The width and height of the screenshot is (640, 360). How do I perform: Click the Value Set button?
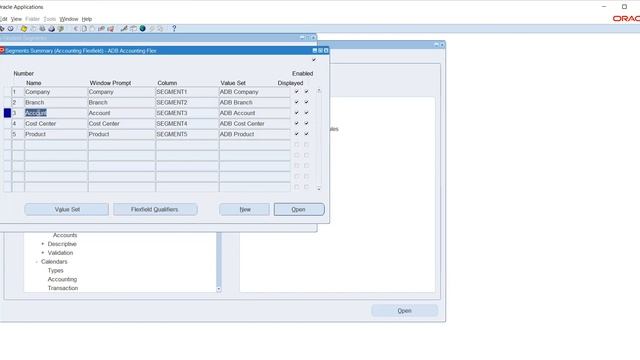pyautogui.click(x=67, y=209)
